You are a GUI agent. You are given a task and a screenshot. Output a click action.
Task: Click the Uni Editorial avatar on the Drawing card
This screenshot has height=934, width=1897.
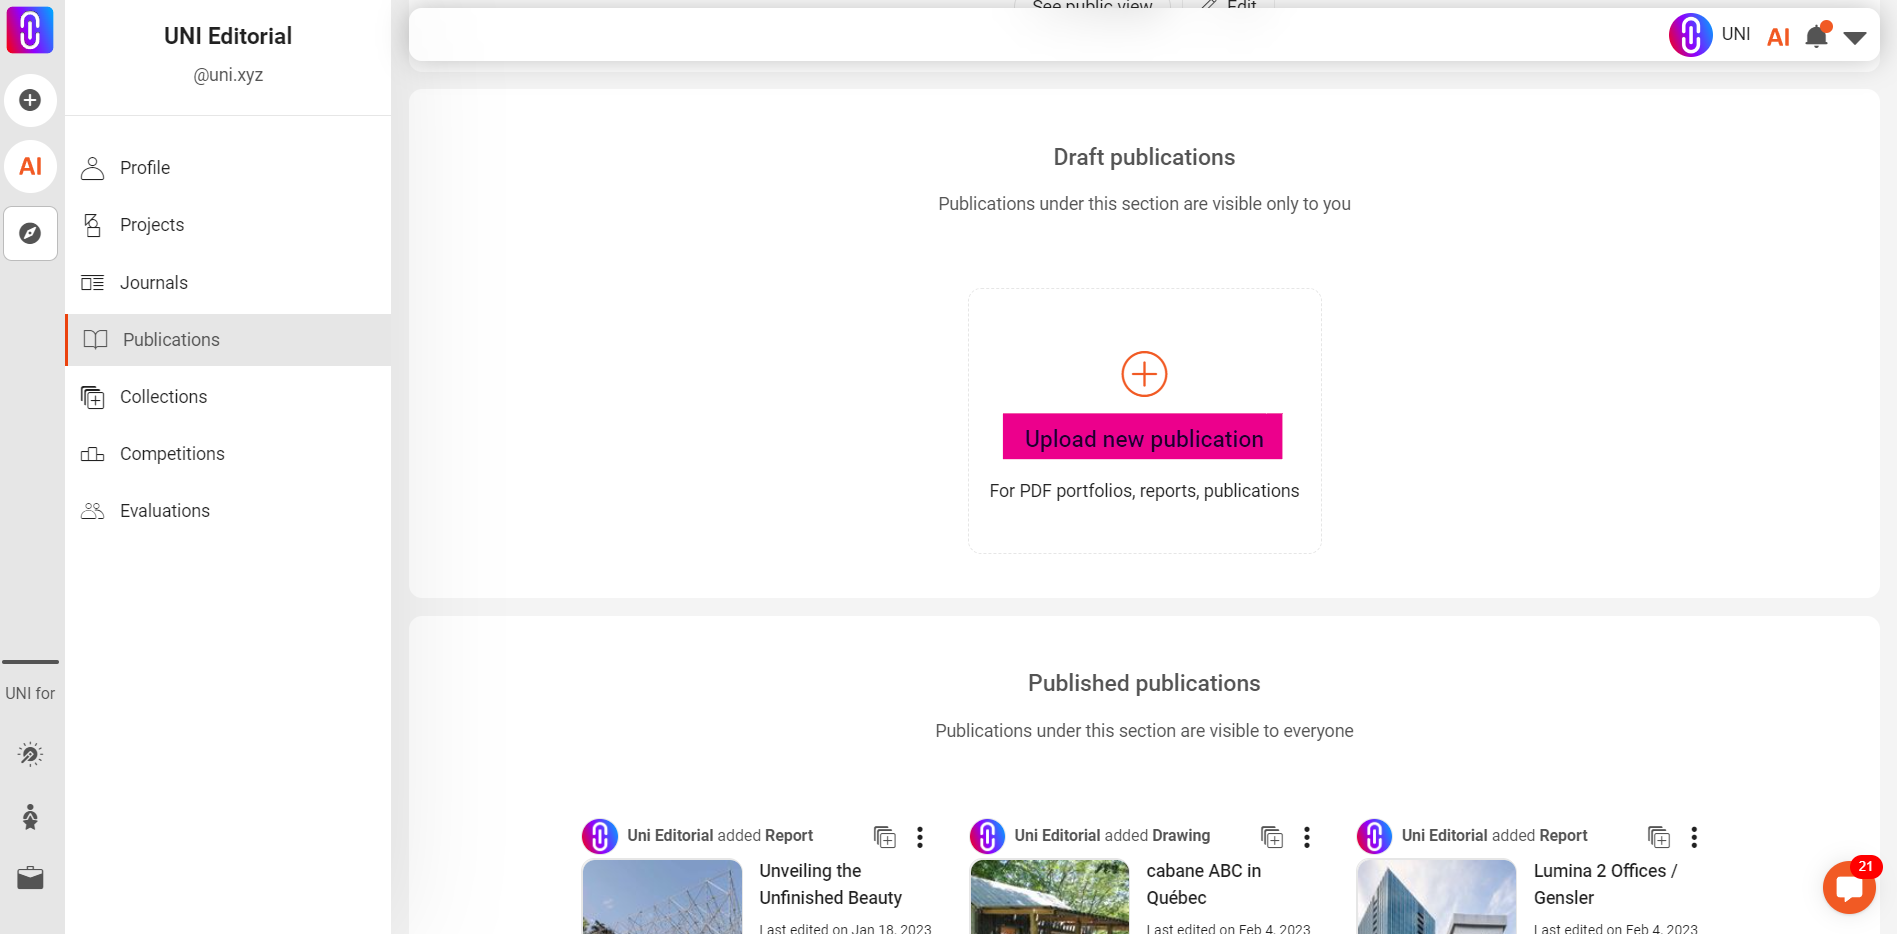click(x=987, y=836)
